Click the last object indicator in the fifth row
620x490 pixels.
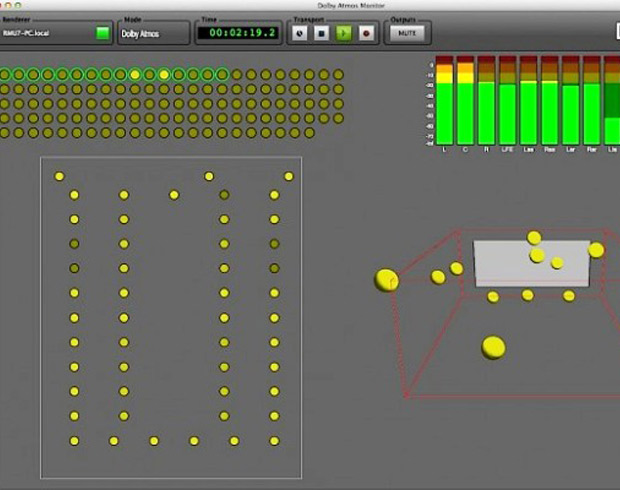(x=309, y=133)
